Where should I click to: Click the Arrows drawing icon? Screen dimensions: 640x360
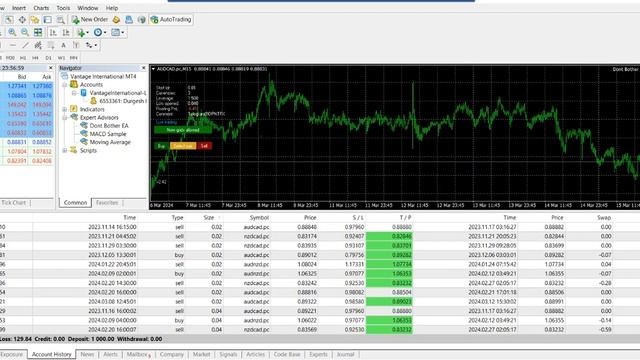89,45
